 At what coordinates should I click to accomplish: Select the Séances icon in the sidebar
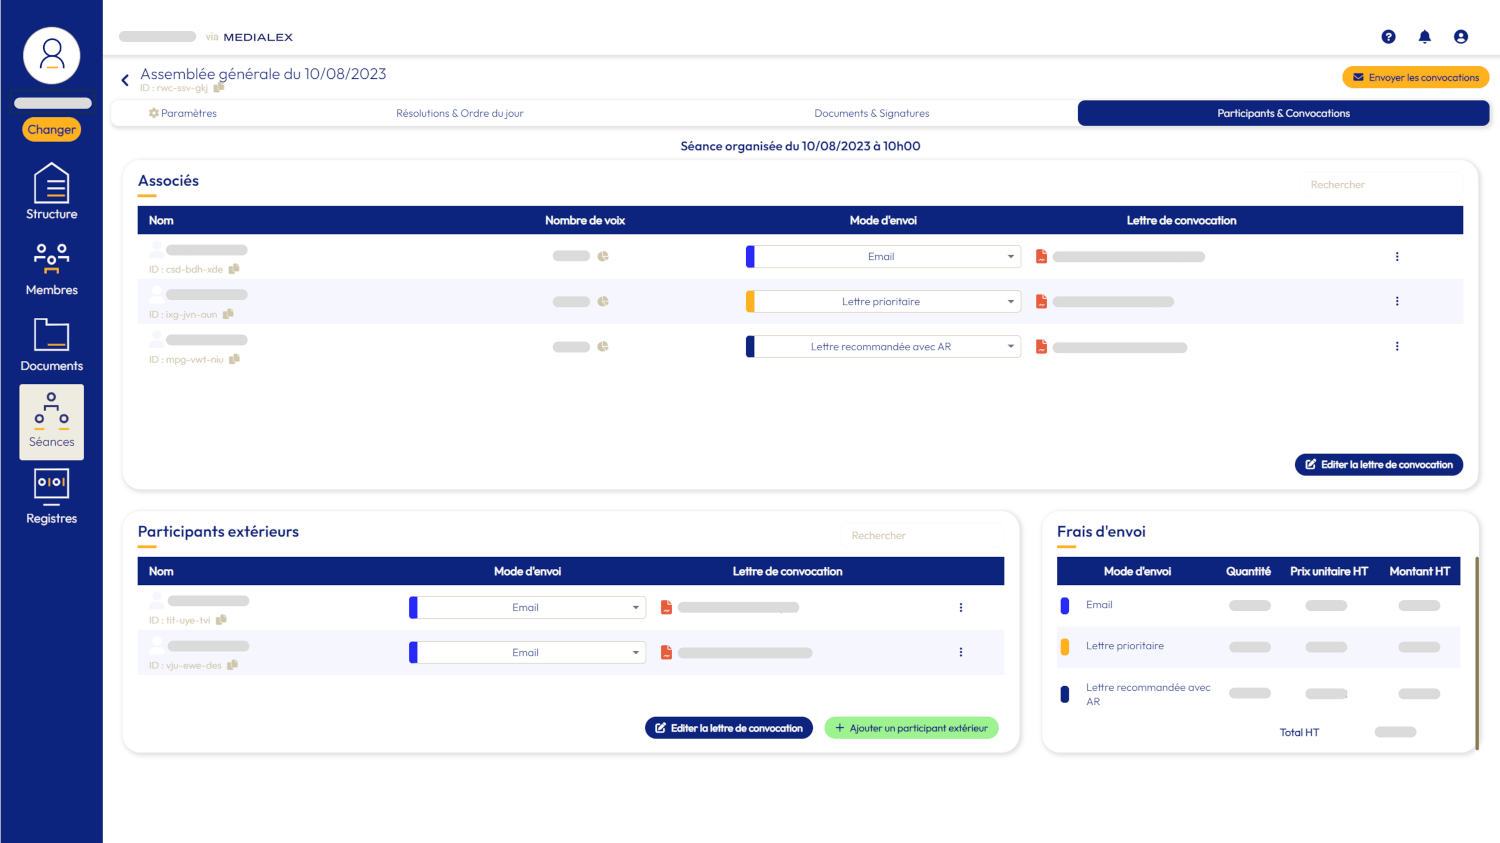pos(51,420)
